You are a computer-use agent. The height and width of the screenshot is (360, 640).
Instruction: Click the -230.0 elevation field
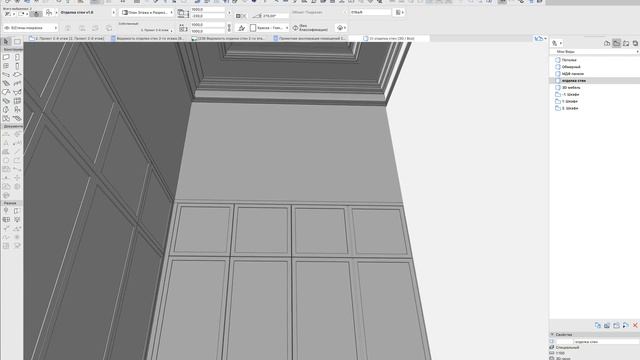208,16
